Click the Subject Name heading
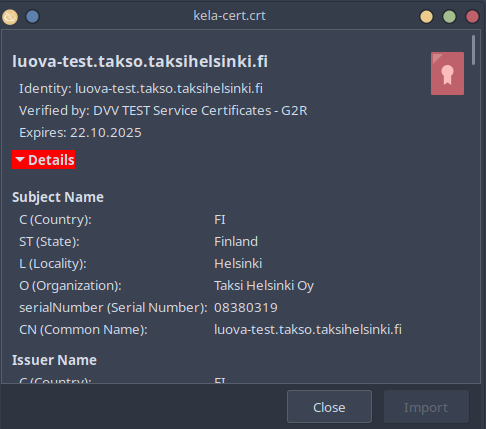Screen dimensions: 486x429 coord(58,197)
